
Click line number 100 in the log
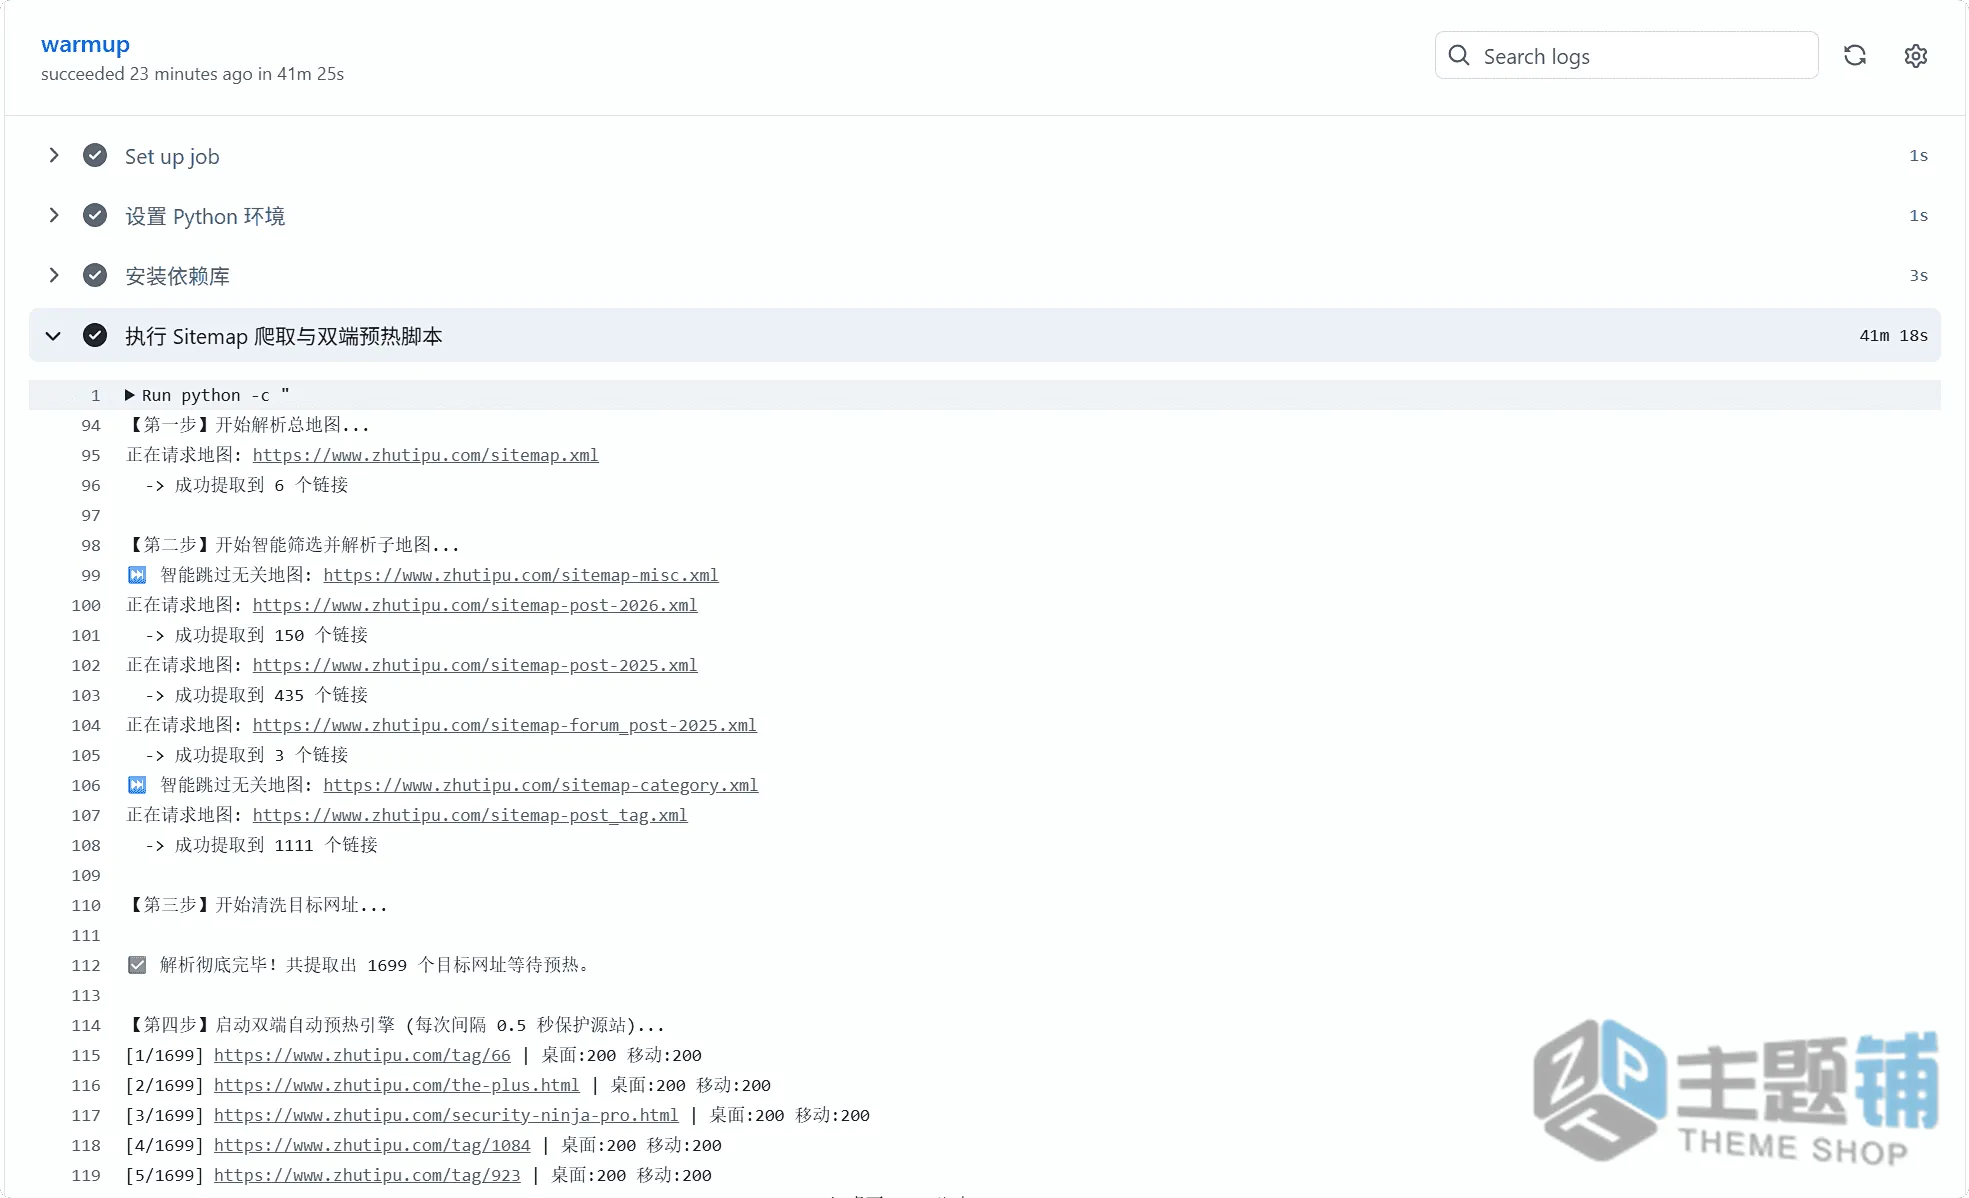coord(86,605)
